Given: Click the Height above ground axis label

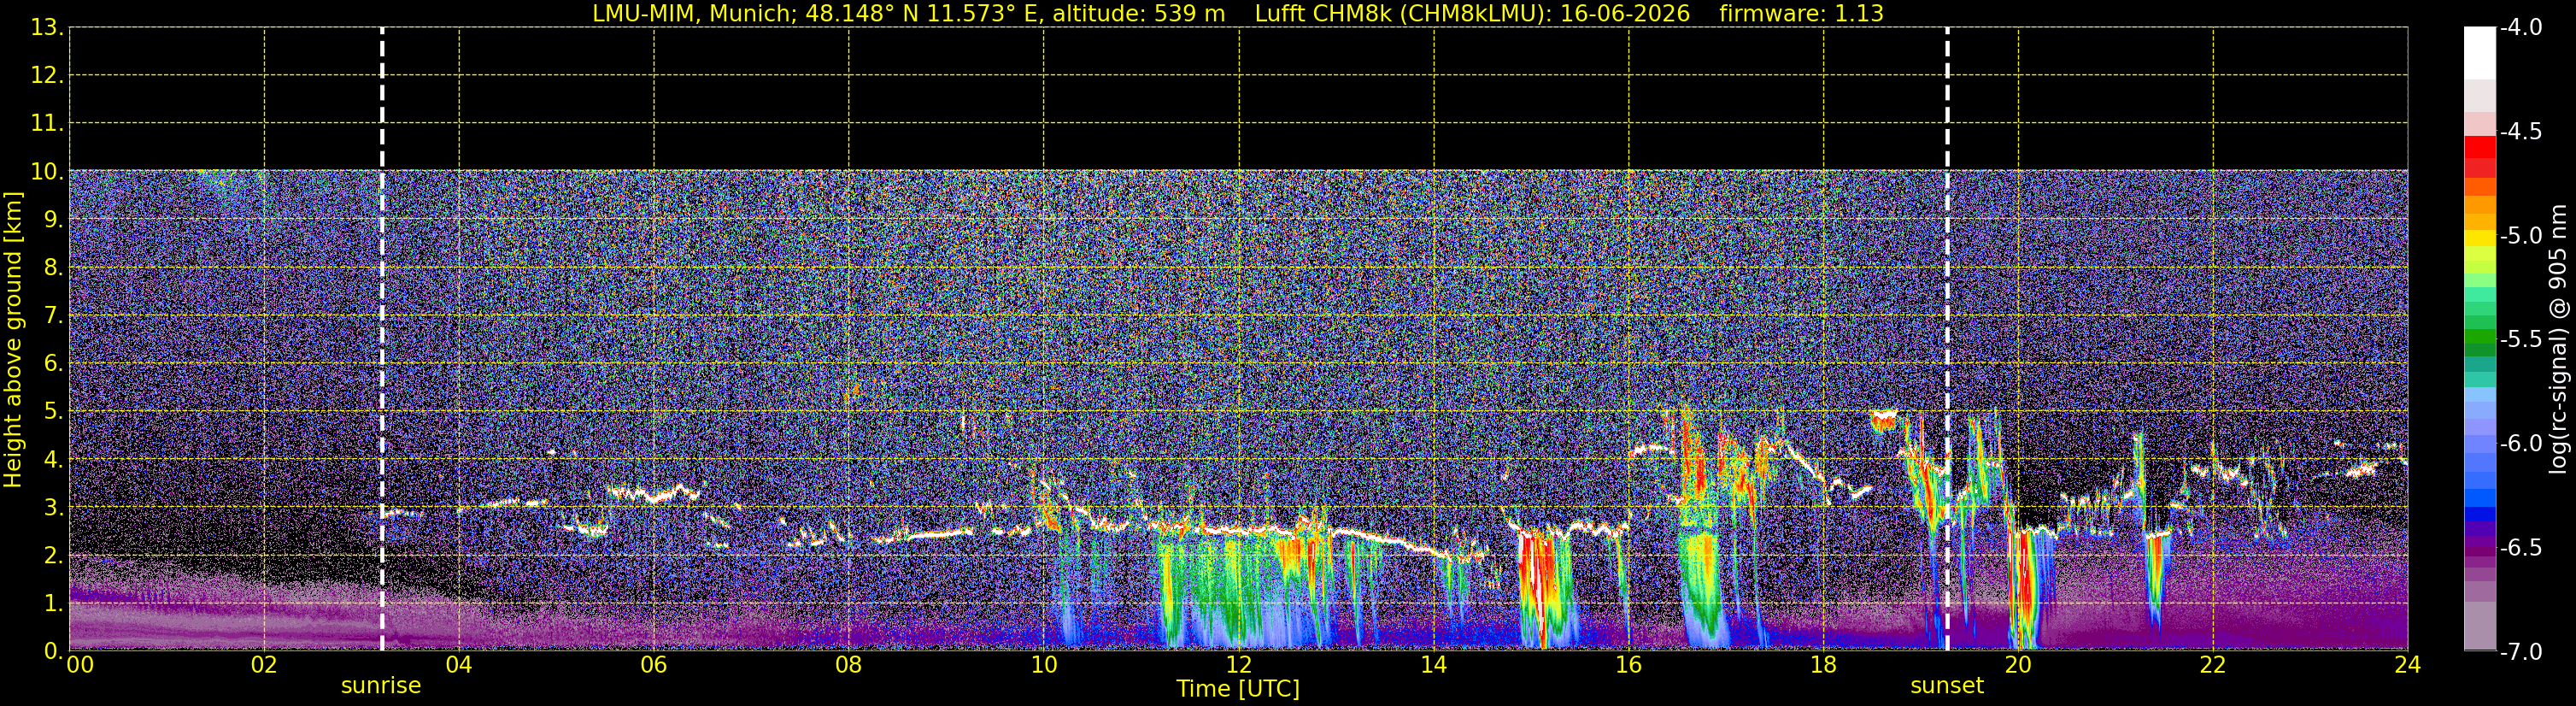Looking at the screenshot, I should tap(13, 340).
